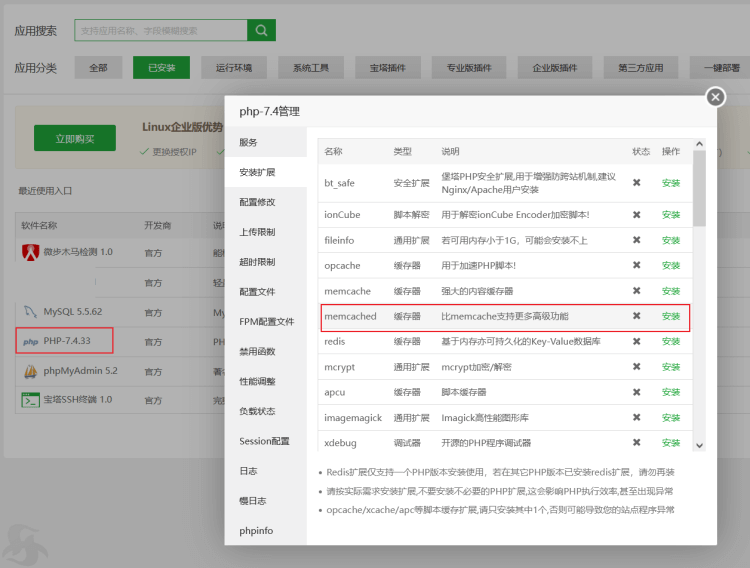Click the status X icon for bt_safe
Viewport: 750px width, 568px height.
(636, 182)
